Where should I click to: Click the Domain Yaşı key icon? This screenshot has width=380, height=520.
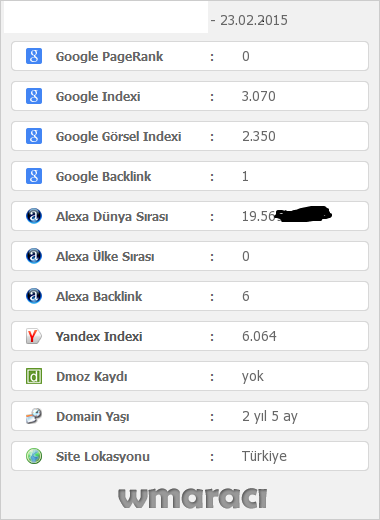[x=34, y=416]
